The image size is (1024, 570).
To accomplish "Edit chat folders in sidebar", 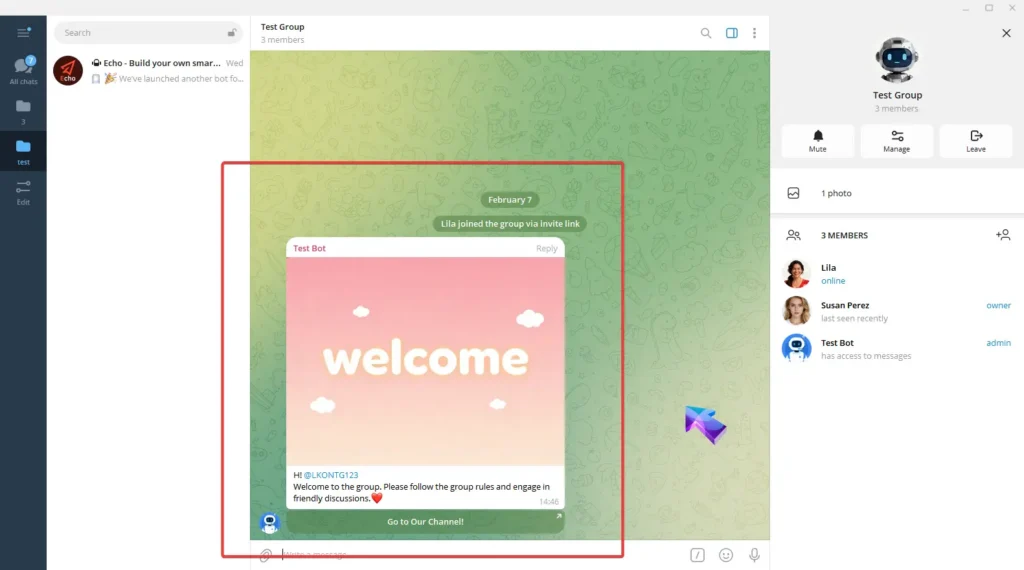I will [23, 190].
